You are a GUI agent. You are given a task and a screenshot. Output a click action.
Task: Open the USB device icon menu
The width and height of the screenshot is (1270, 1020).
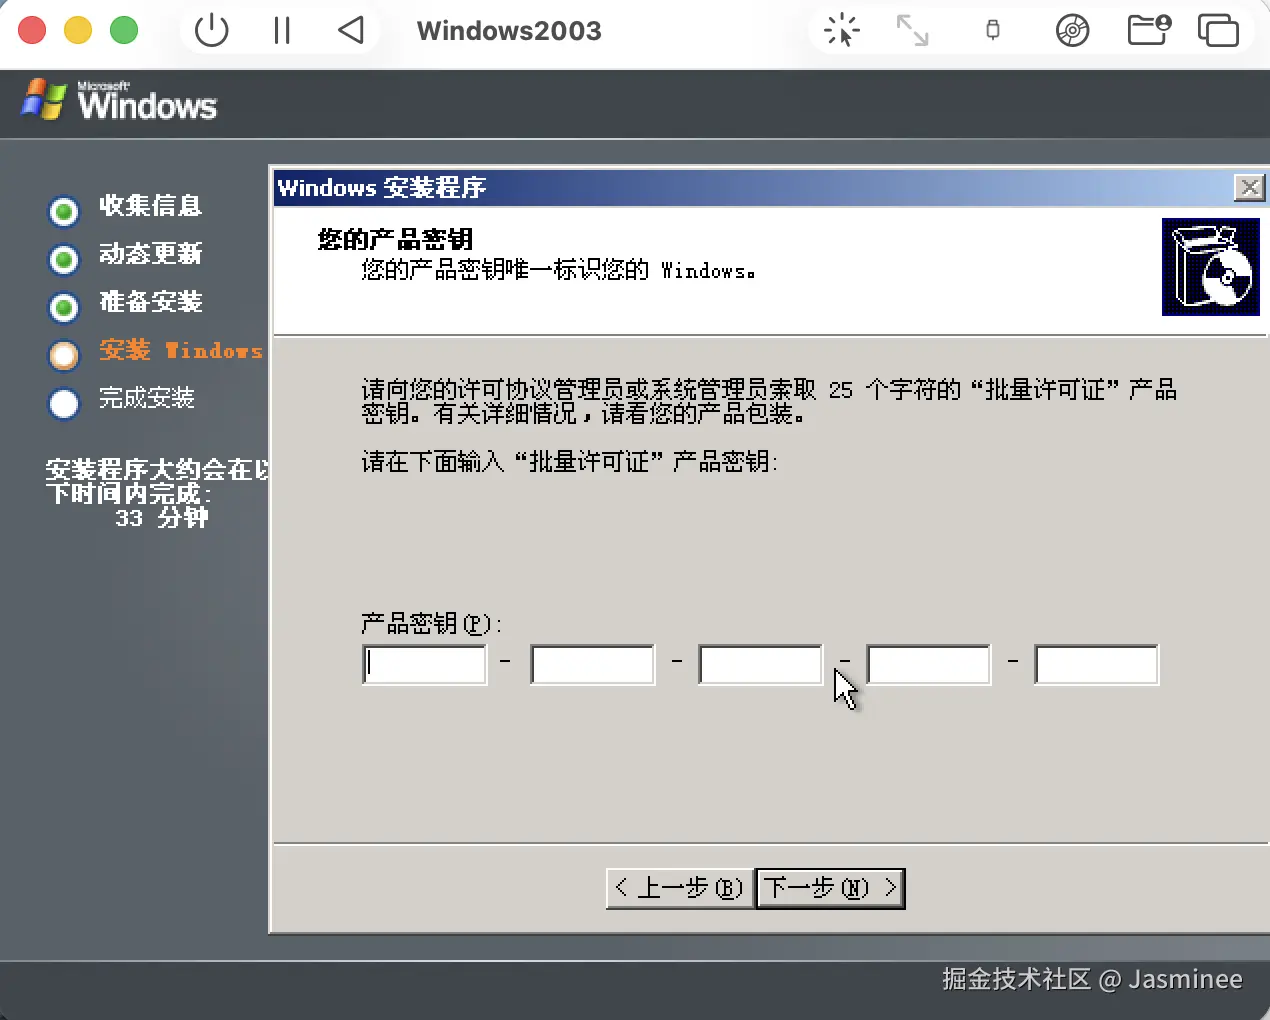[x=993, y=30]
